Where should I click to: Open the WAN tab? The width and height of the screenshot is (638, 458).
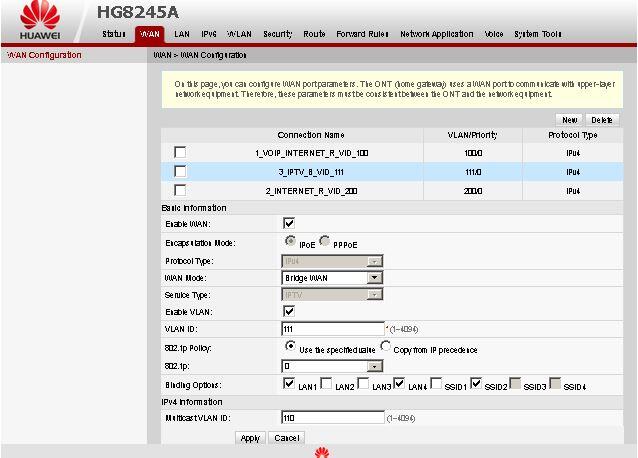tap(150, 34)
